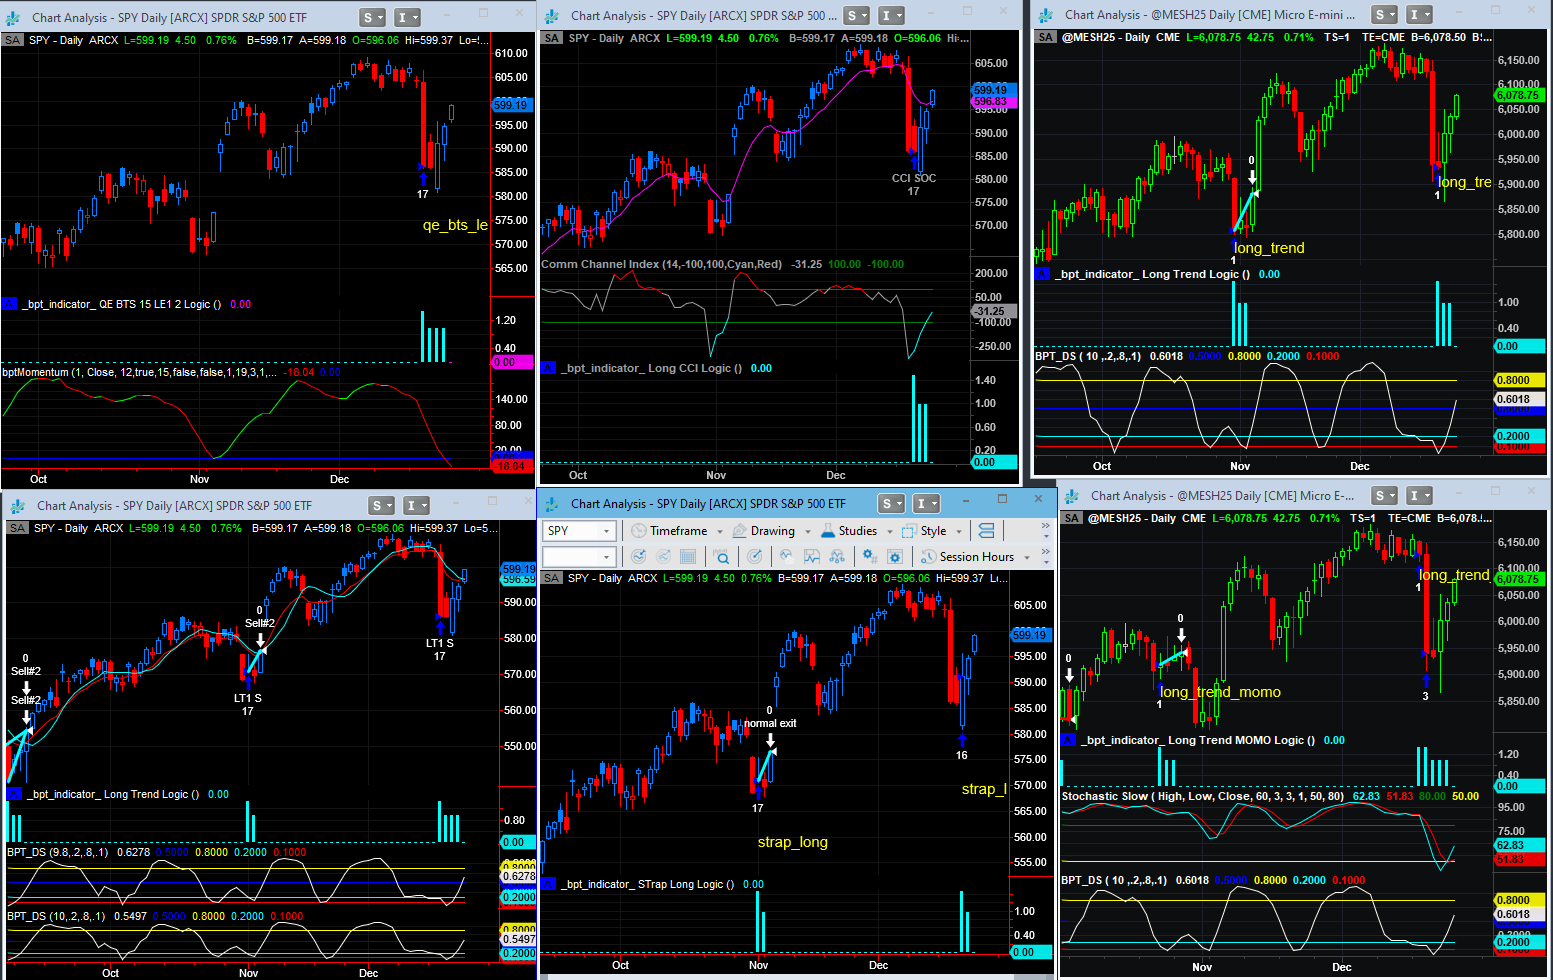1553x980 pixels.
Task: Expand the Session Hours dropdown
Action: 1028,557
